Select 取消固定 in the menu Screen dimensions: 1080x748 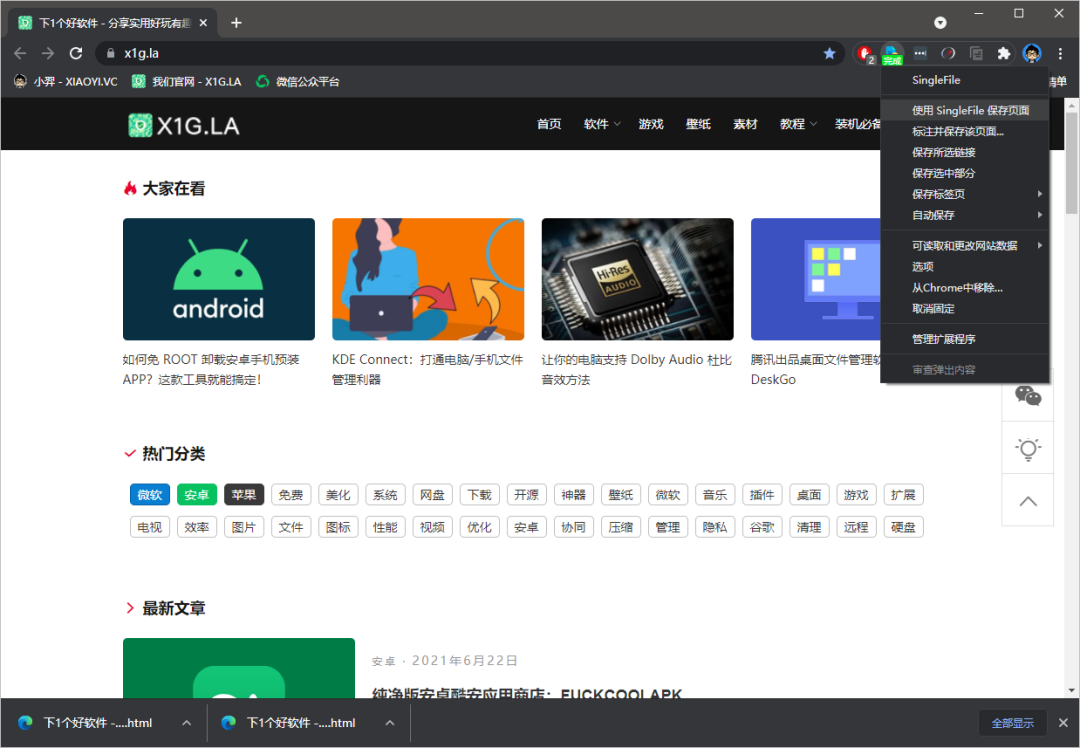tap(965, 309)
